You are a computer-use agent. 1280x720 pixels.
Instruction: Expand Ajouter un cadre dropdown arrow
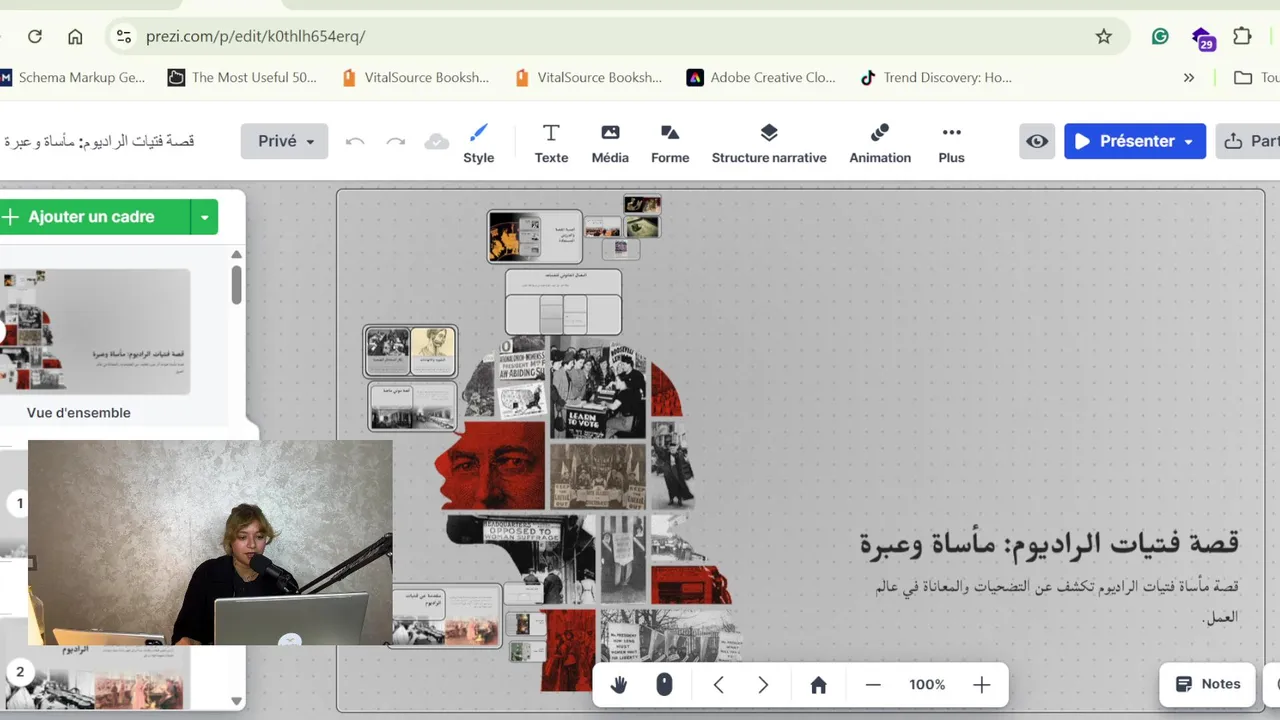tap(204, 217)
